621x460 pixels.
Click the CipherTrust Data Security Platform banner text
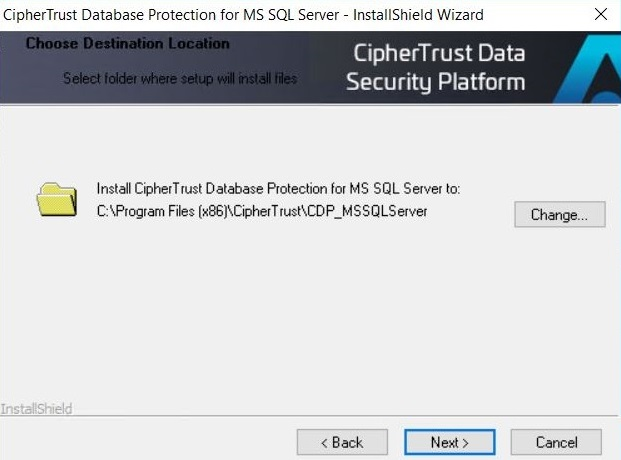[x=436, y=67]
